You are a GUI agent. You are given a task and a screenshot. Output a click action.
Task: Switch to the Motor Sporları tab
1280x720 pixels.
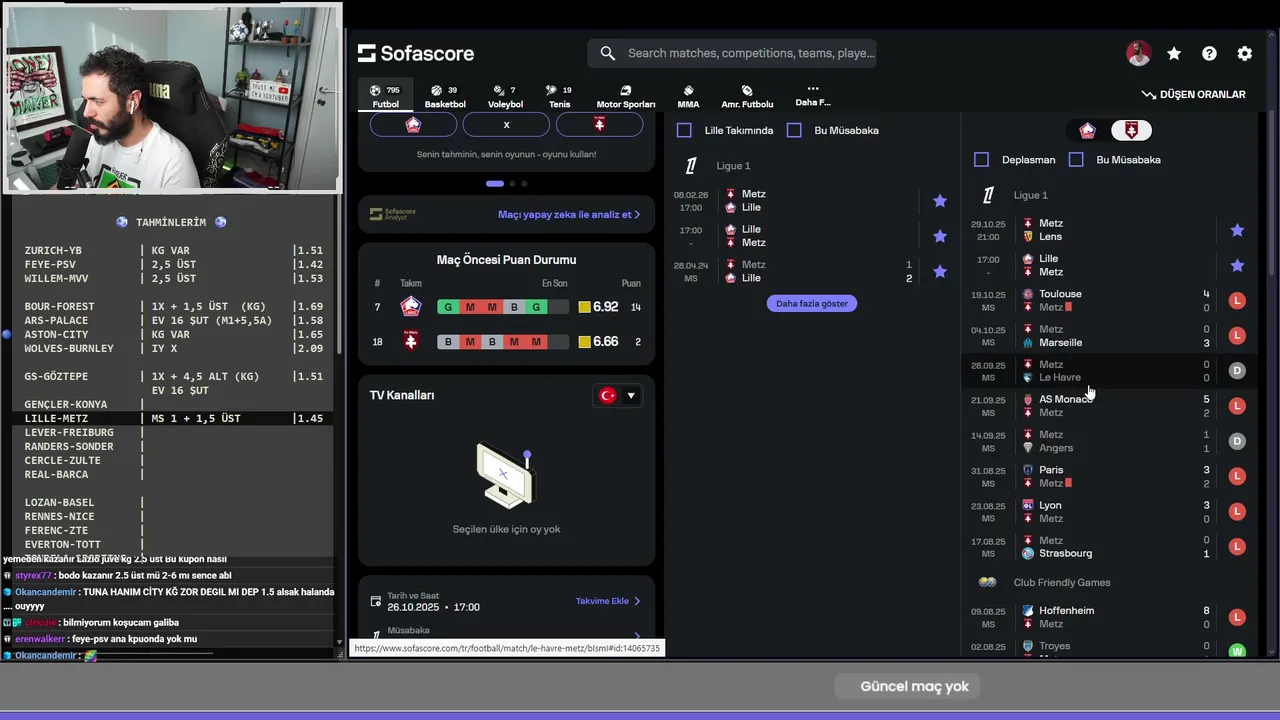click(x=626, y=96)
